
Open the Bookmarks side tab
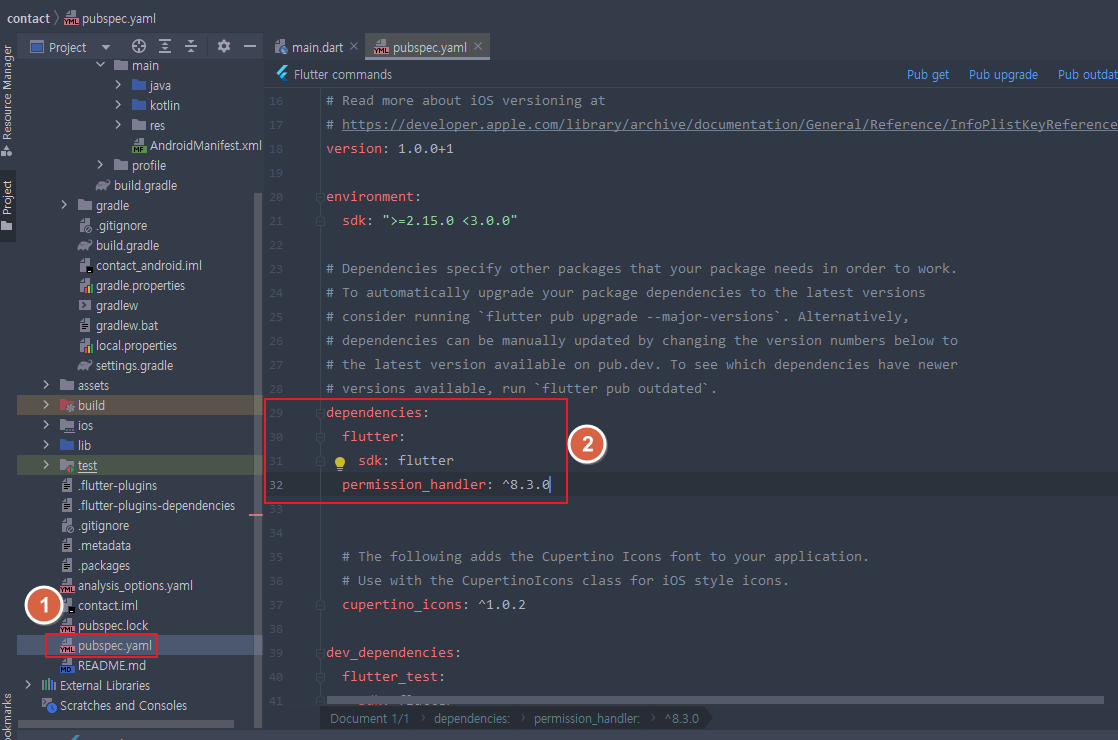7,716
